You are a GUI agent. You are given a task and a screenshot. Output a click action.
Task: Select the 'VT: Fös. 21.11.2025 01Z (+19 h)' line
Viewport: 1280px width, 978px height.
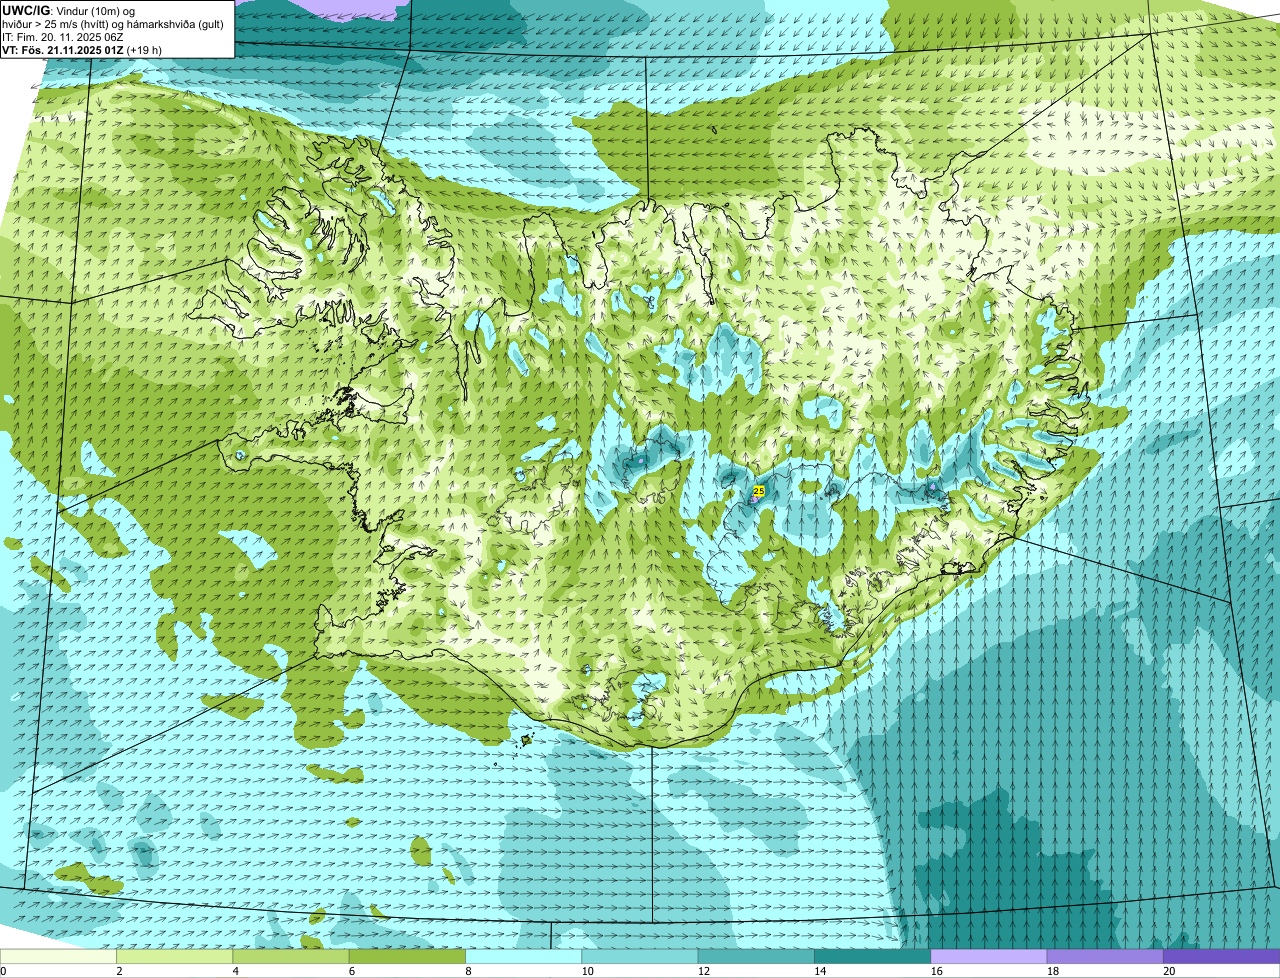82,50
